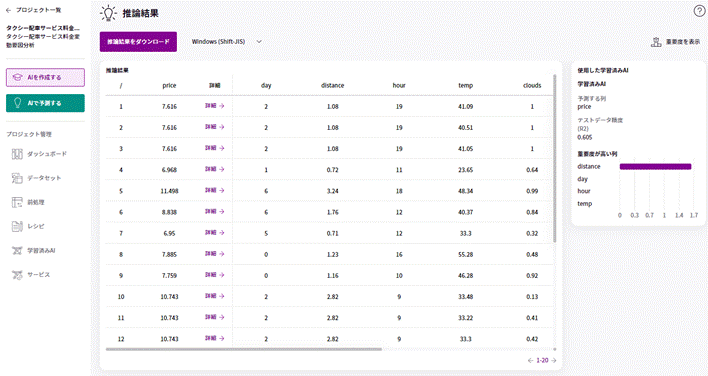Go back via project list arrow

click(8, 10)
